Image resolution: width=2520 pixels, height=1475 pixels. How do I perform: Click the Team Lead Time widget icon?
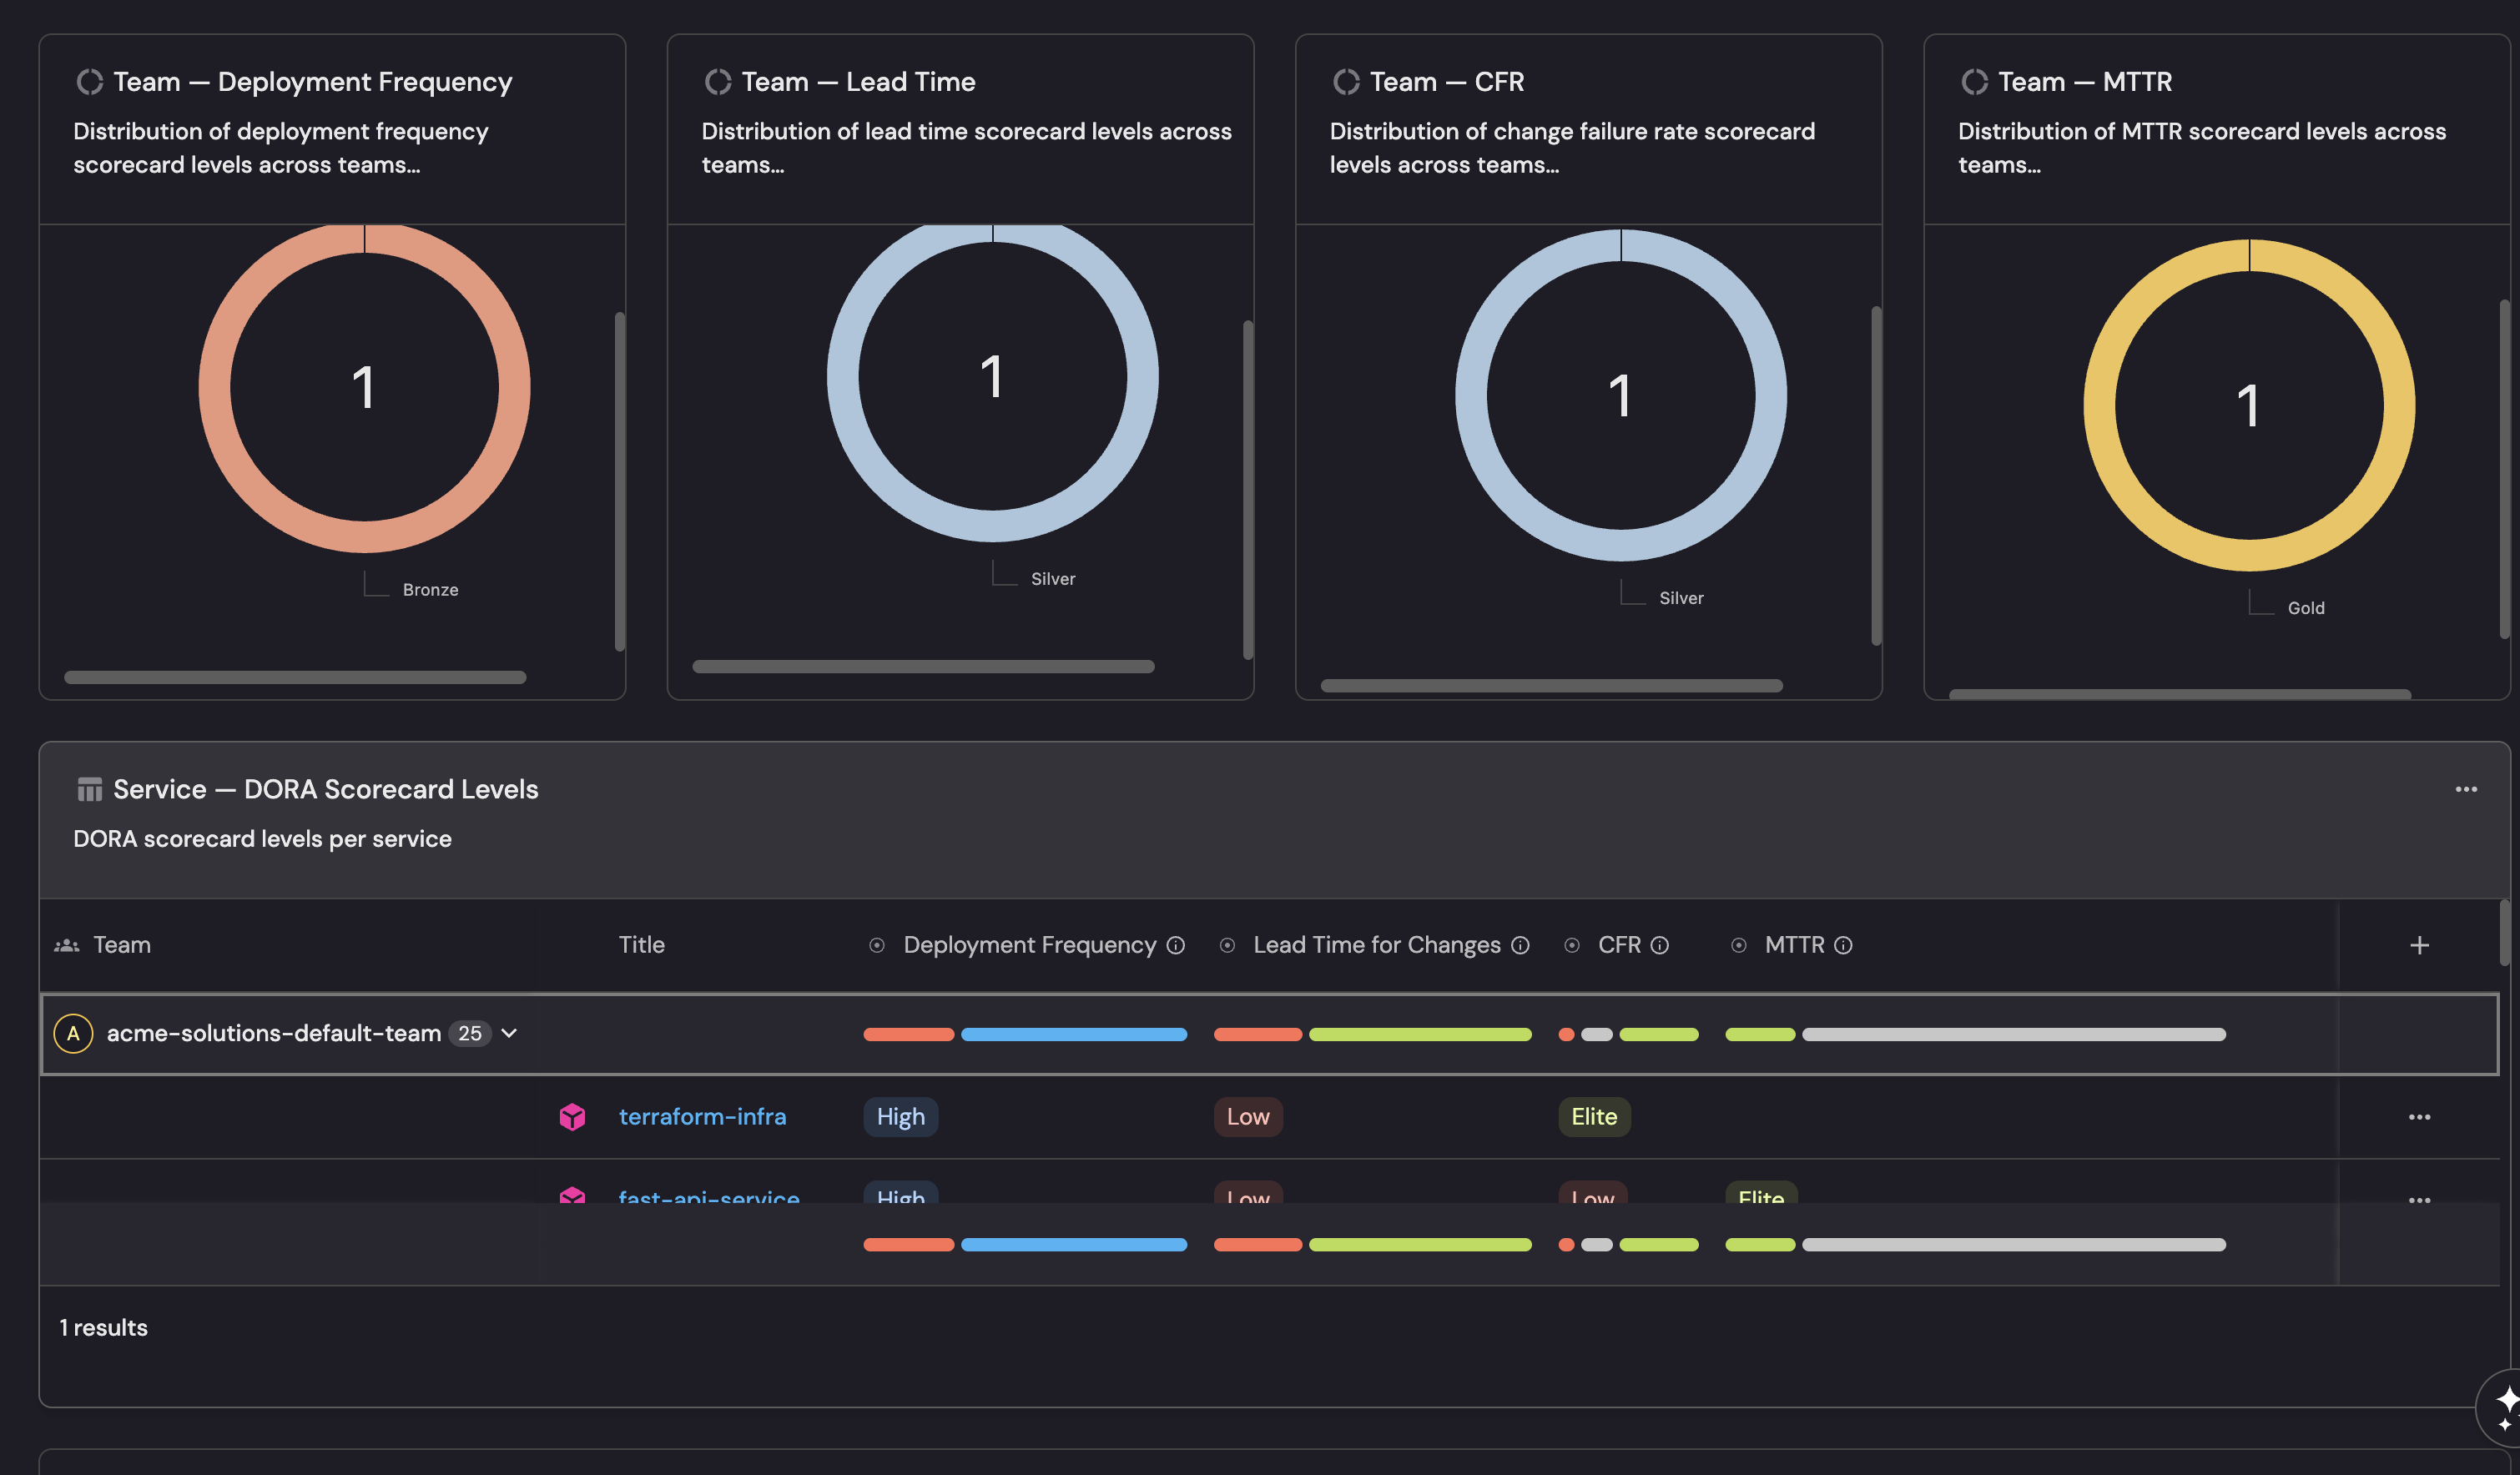point(718,82)
